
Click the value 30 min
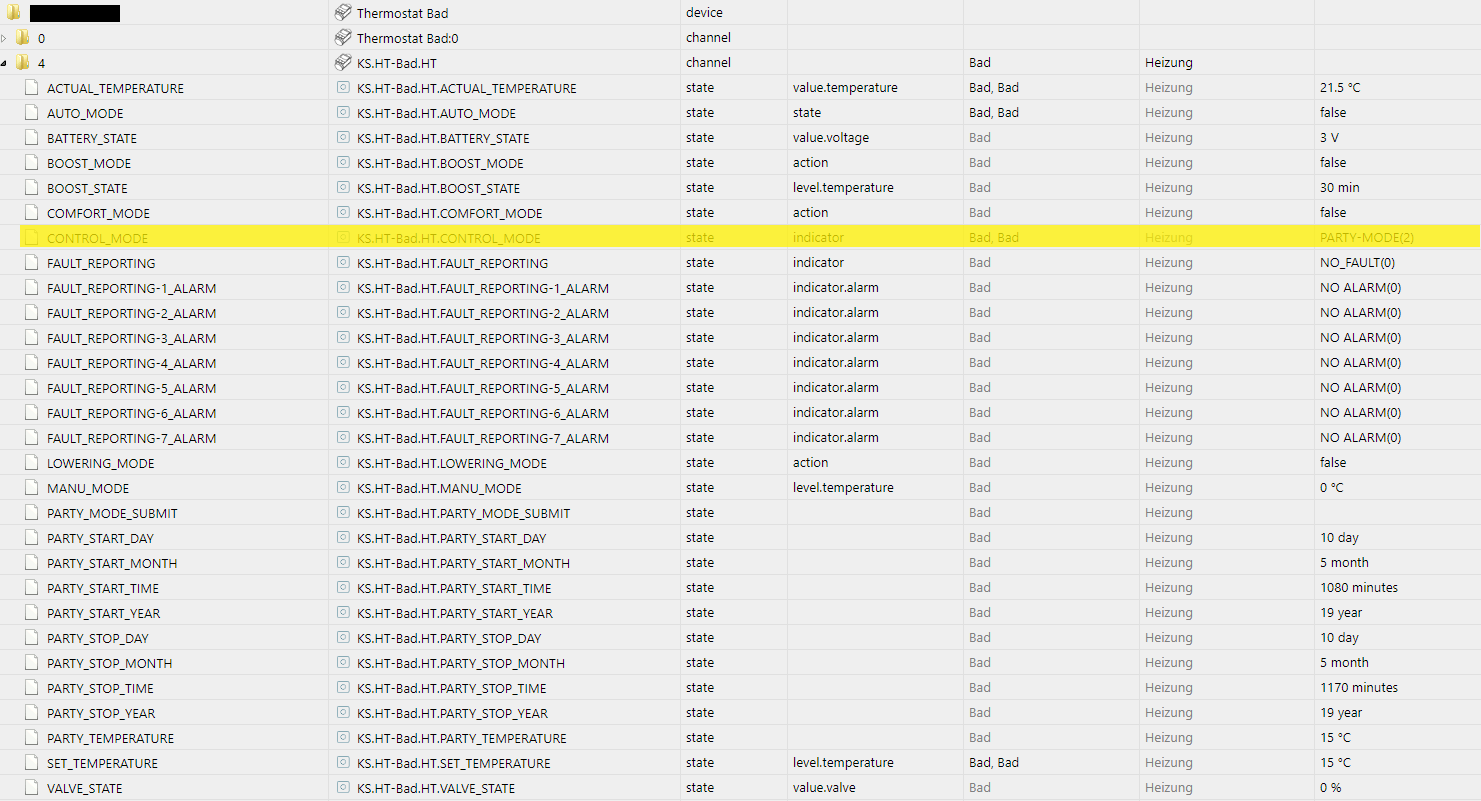(x=1340, y=188)
